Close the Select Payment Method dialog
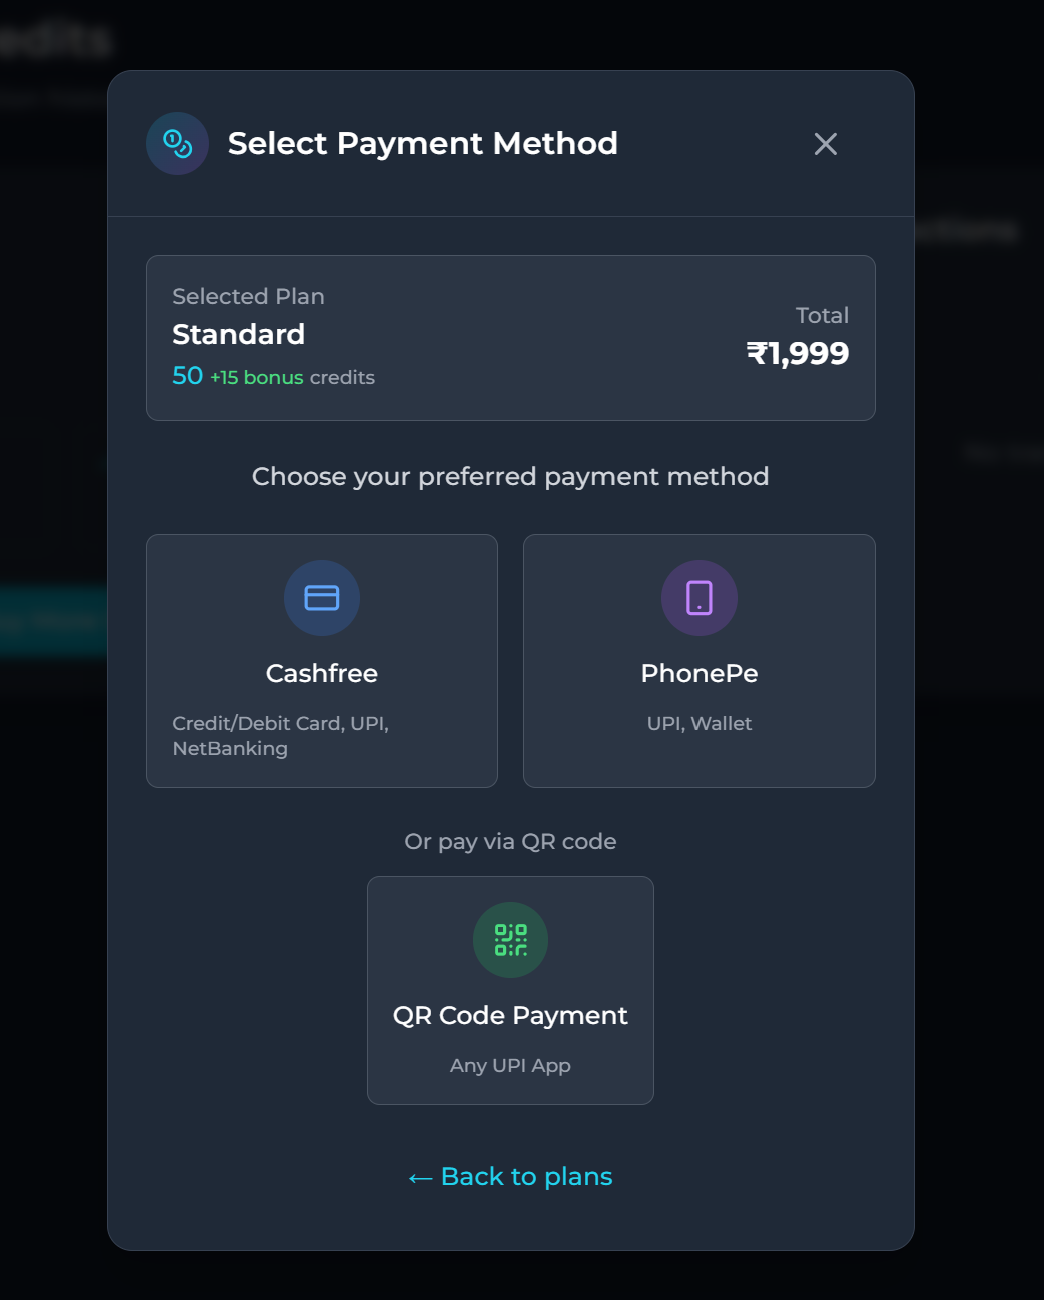 (x=826, y=144)
